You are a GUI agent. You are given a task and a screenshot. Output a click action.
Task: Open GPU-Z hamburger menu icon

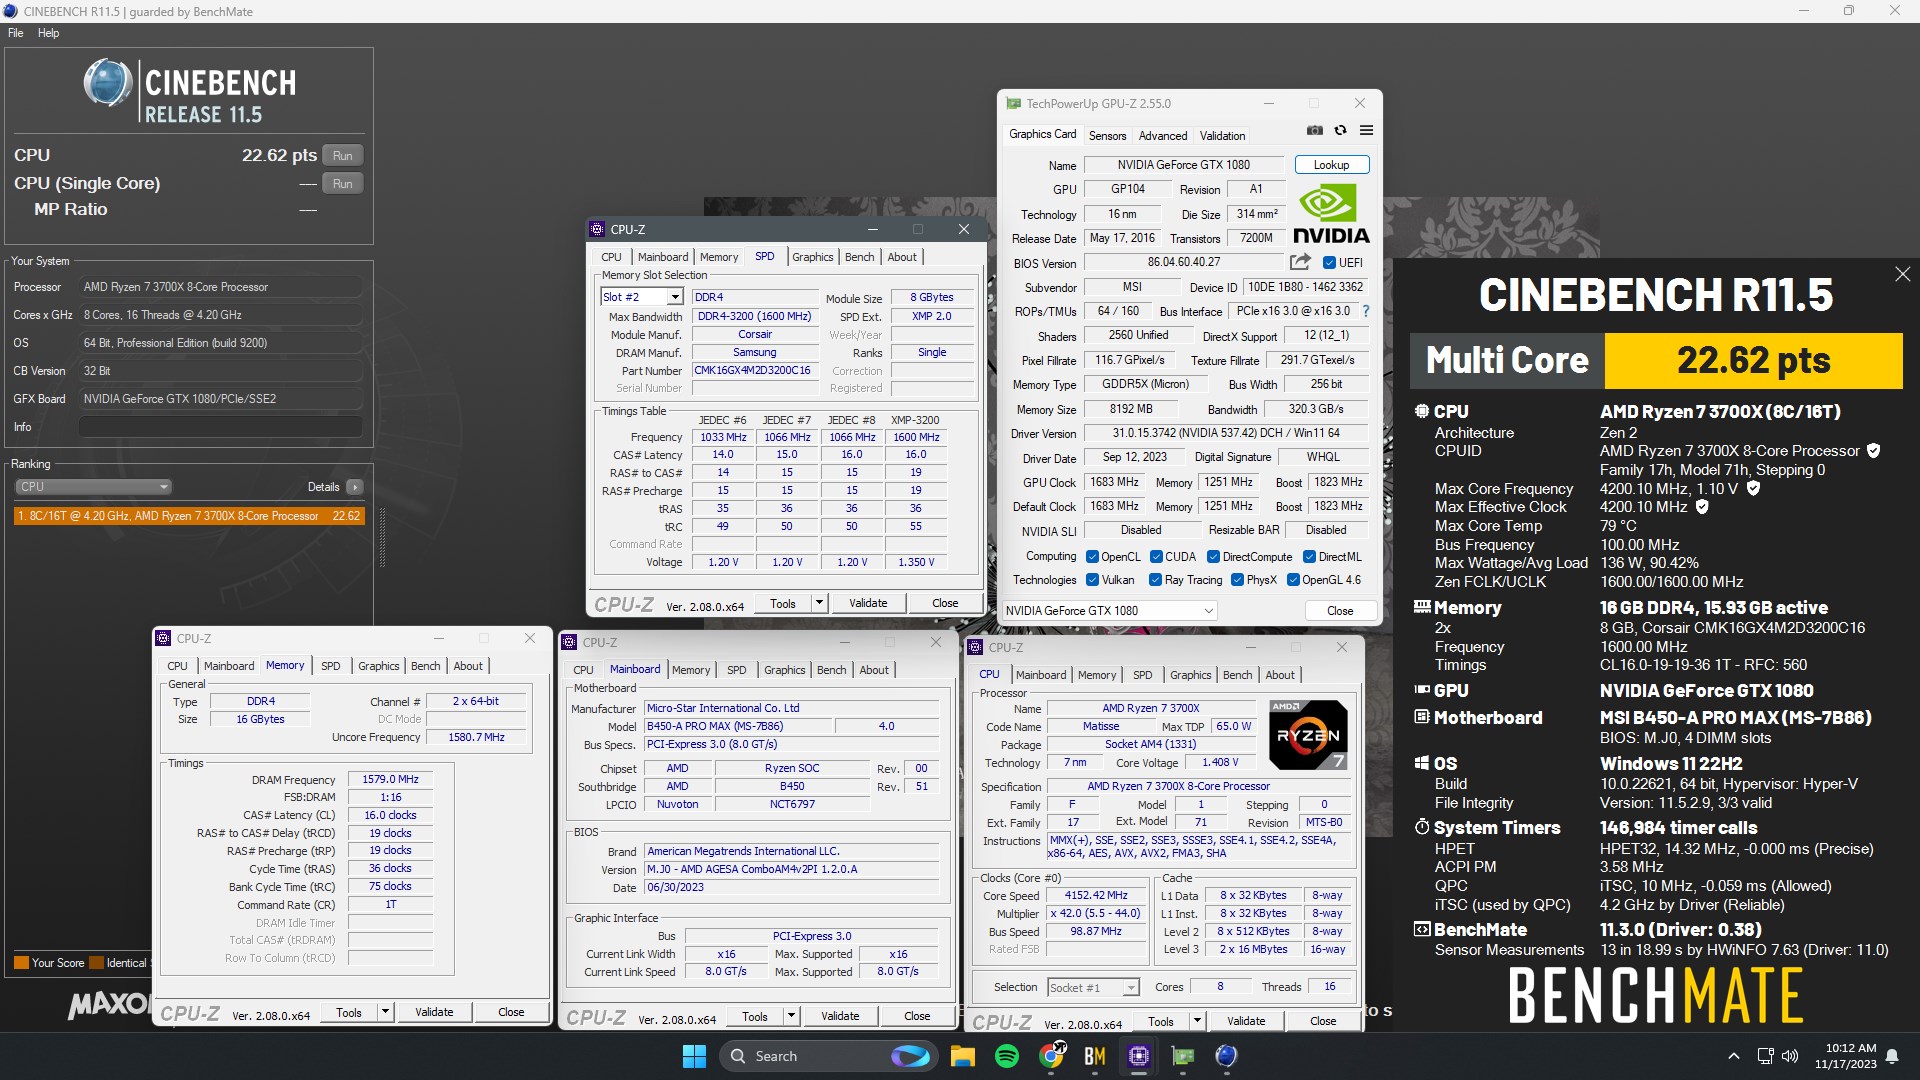coord(1366,131)
